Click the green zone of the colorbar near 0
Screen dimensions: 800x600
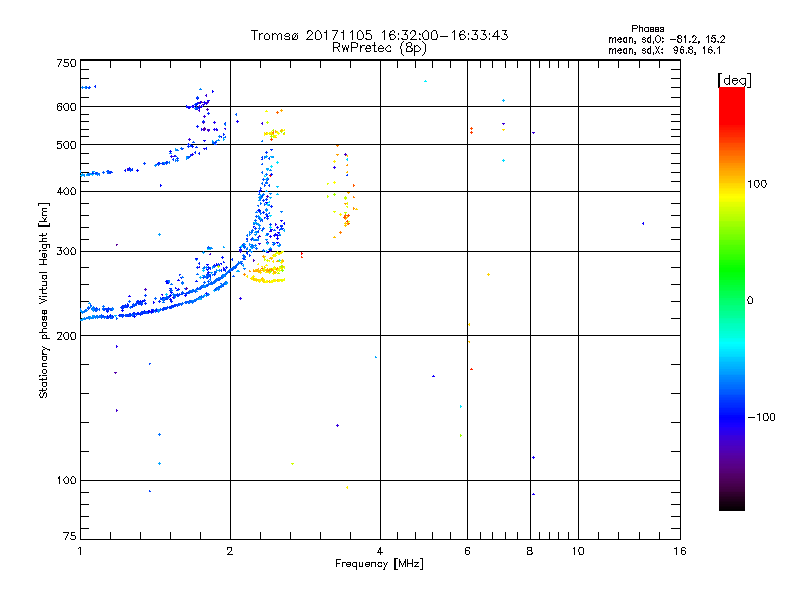(731, 300)
